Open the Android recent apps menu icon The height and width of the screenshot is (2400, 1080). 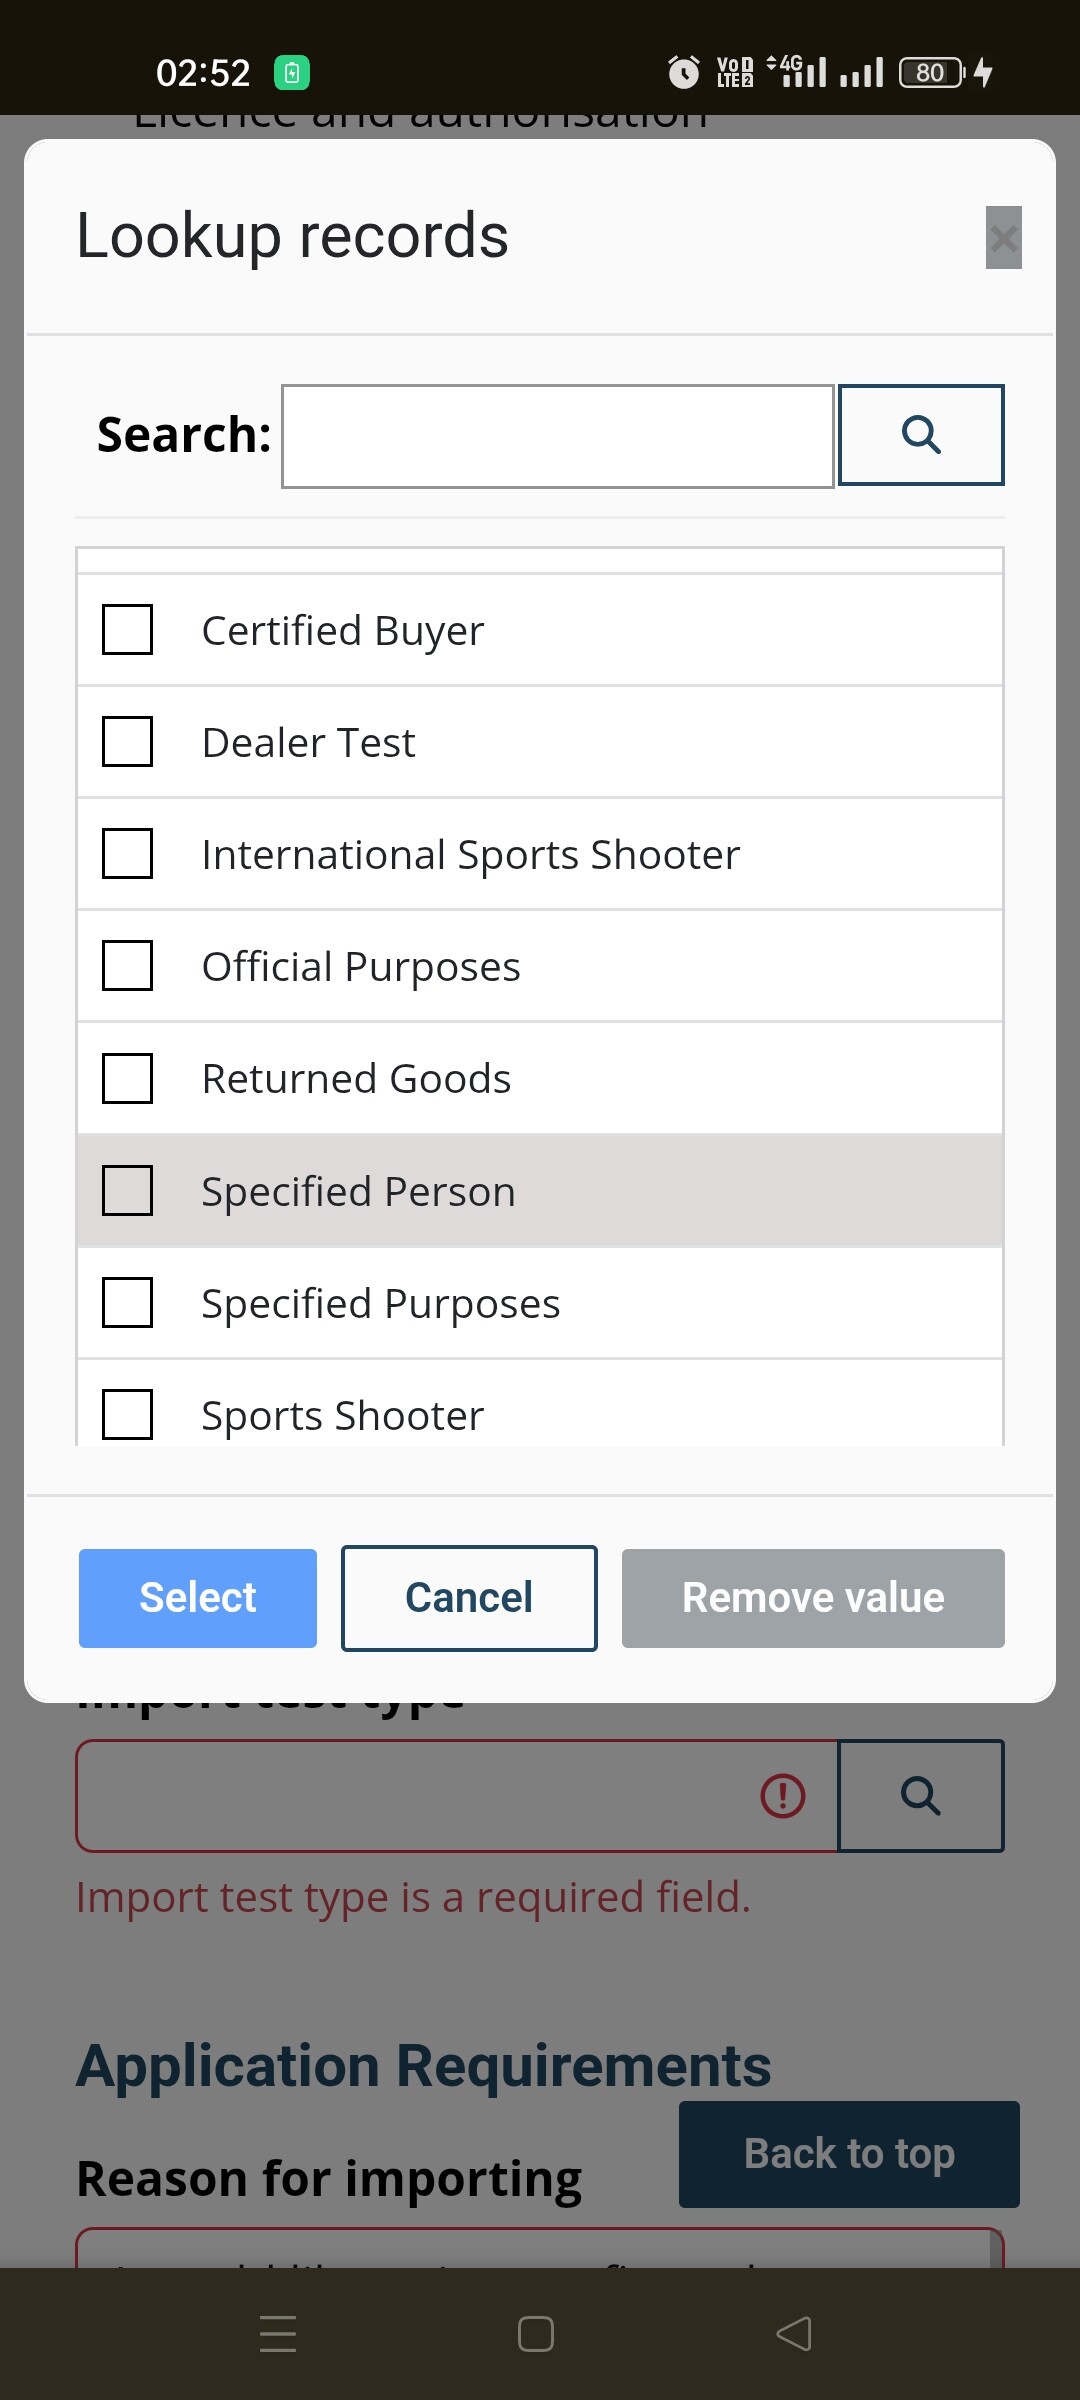pyautogui.click(x=278, y=2334)
